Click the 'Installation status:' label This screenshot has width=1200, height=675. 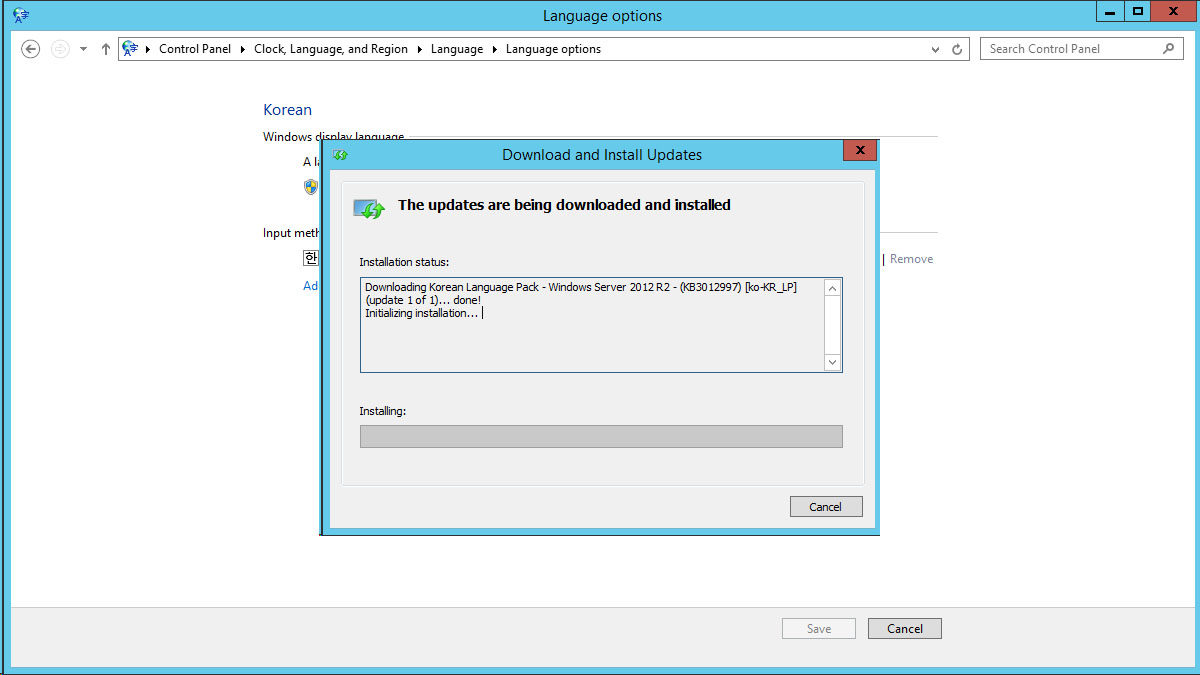pyautogui.click(x=404, y=262)
